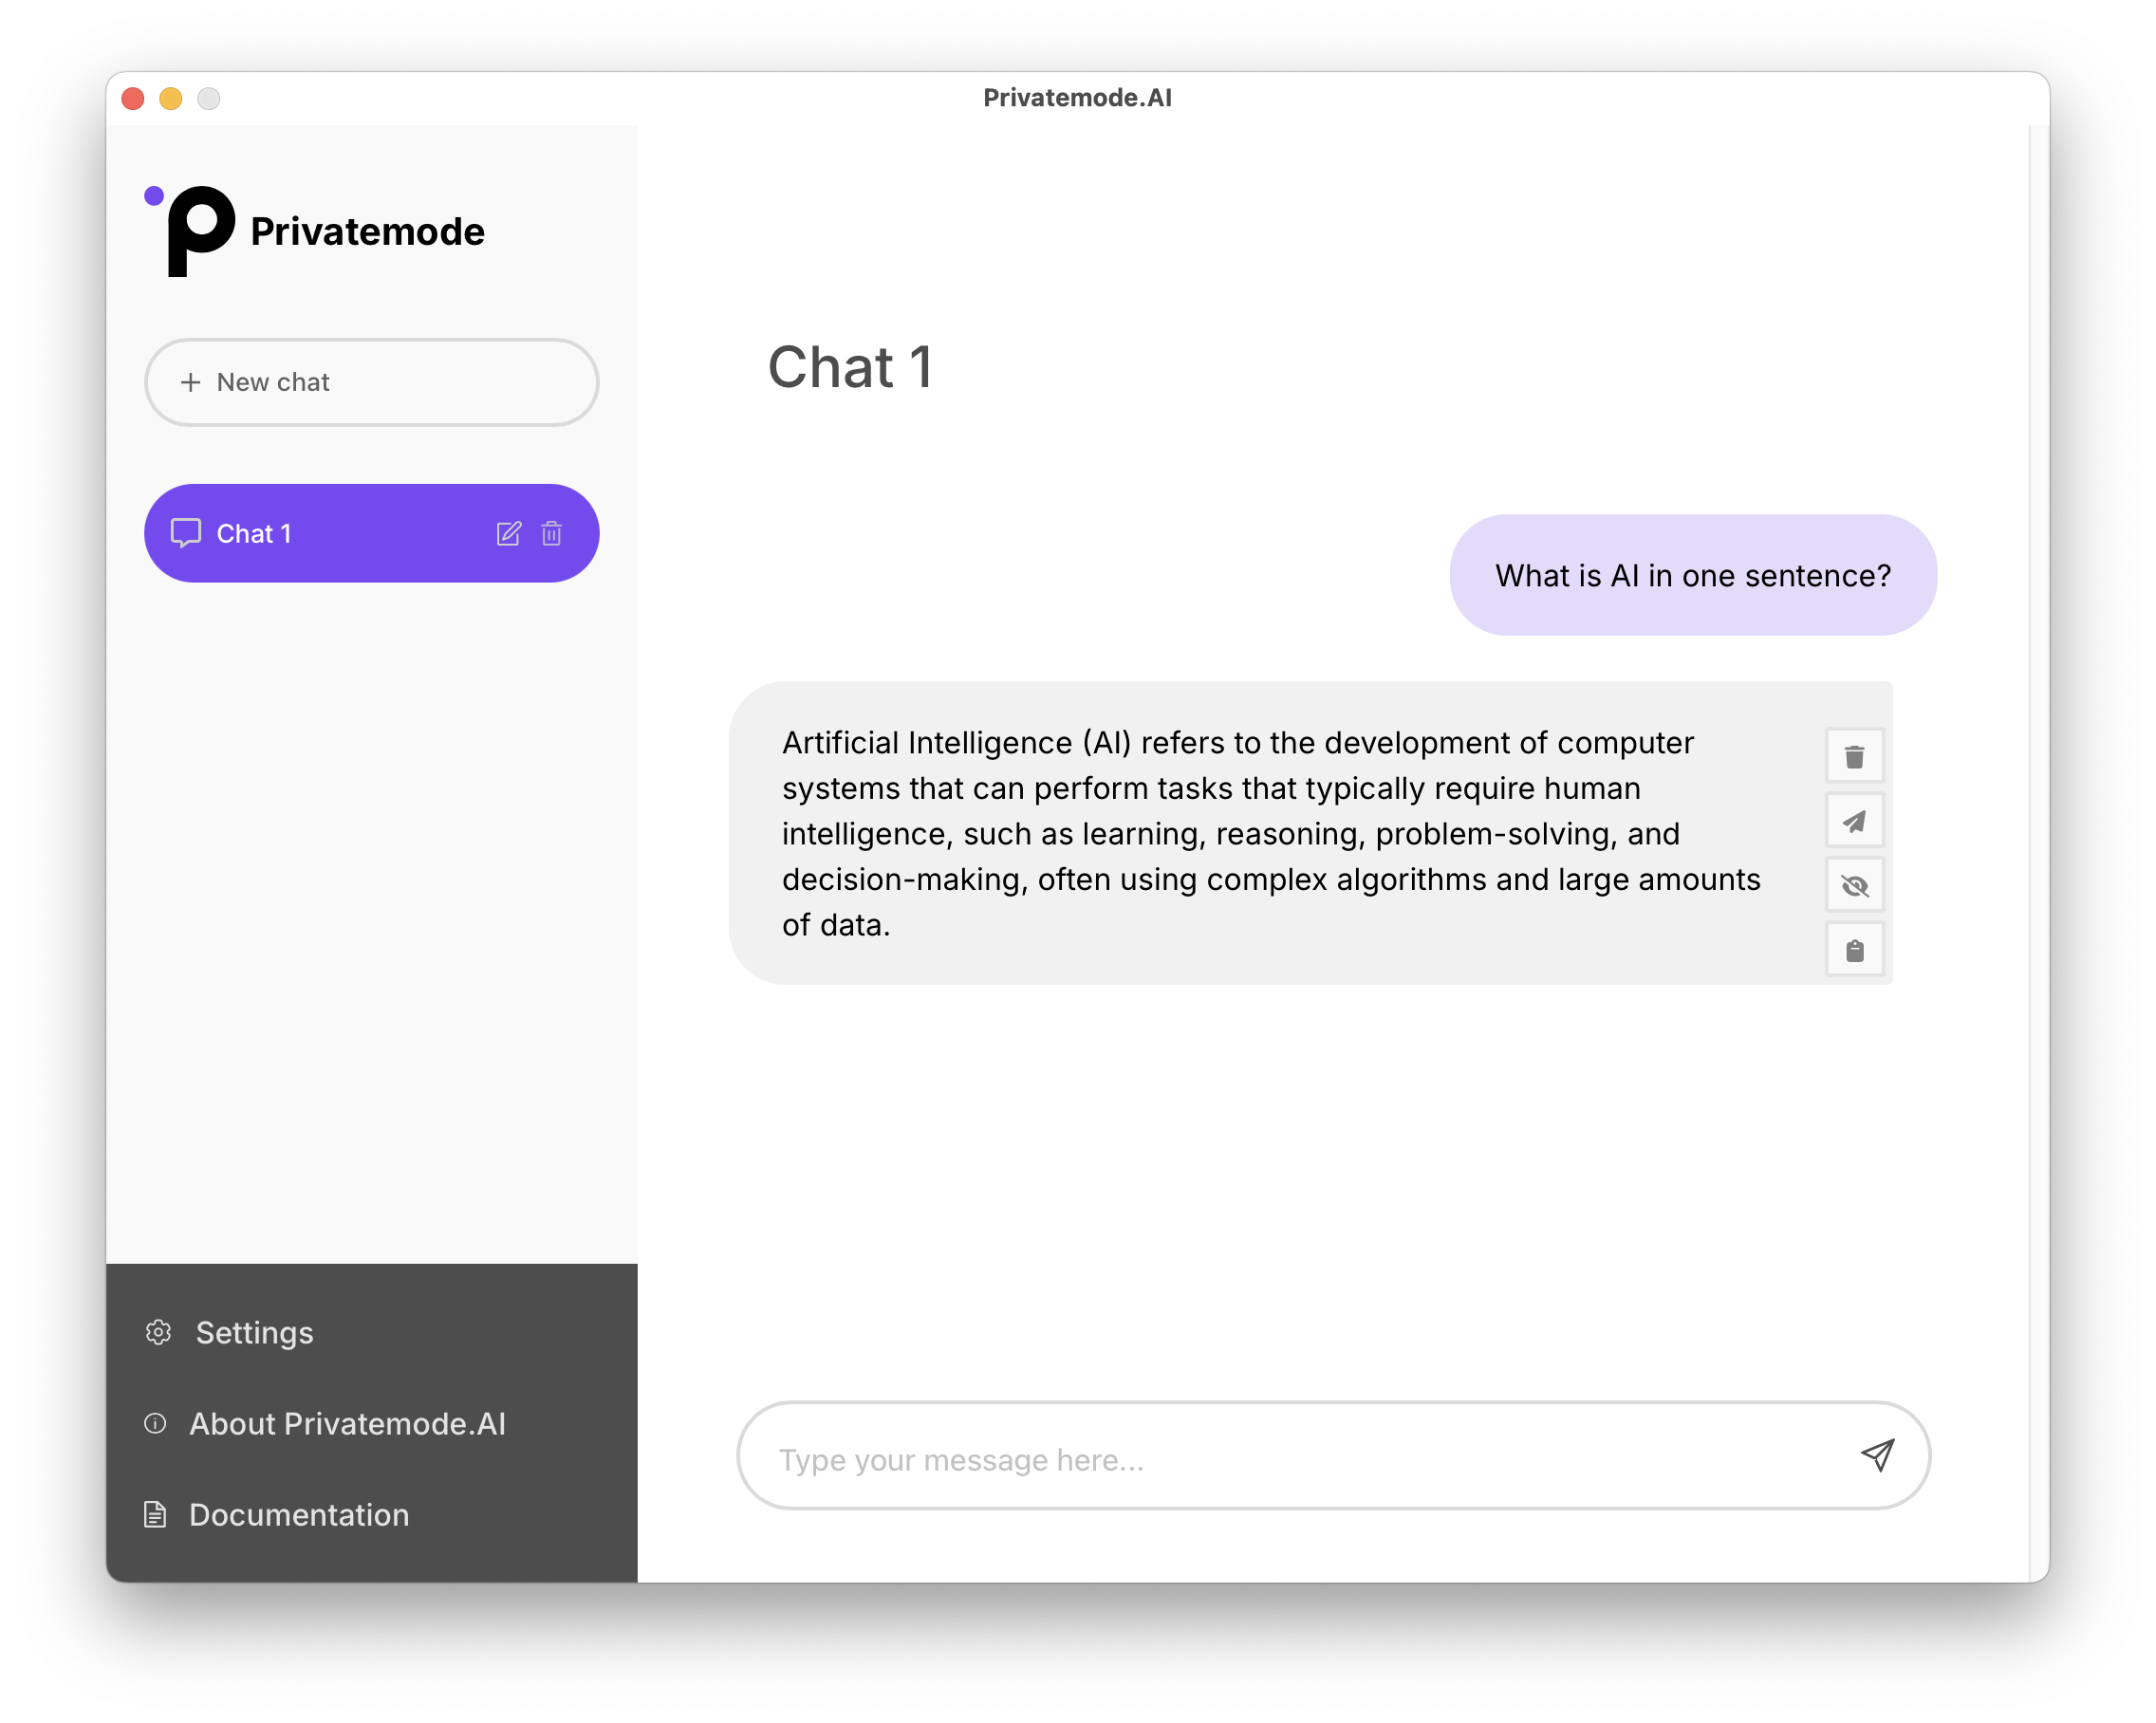Select the Chat 1 conversation

pos(371,532)
